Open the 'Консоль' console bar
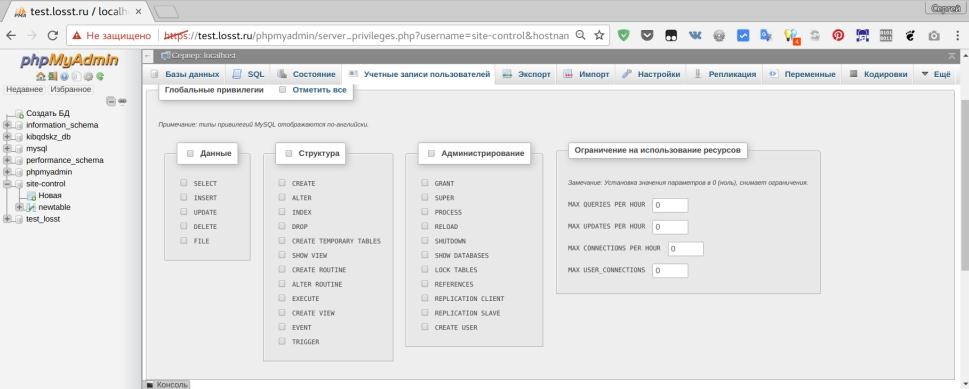This screenshot has width=969, height=389. (167, 385)
